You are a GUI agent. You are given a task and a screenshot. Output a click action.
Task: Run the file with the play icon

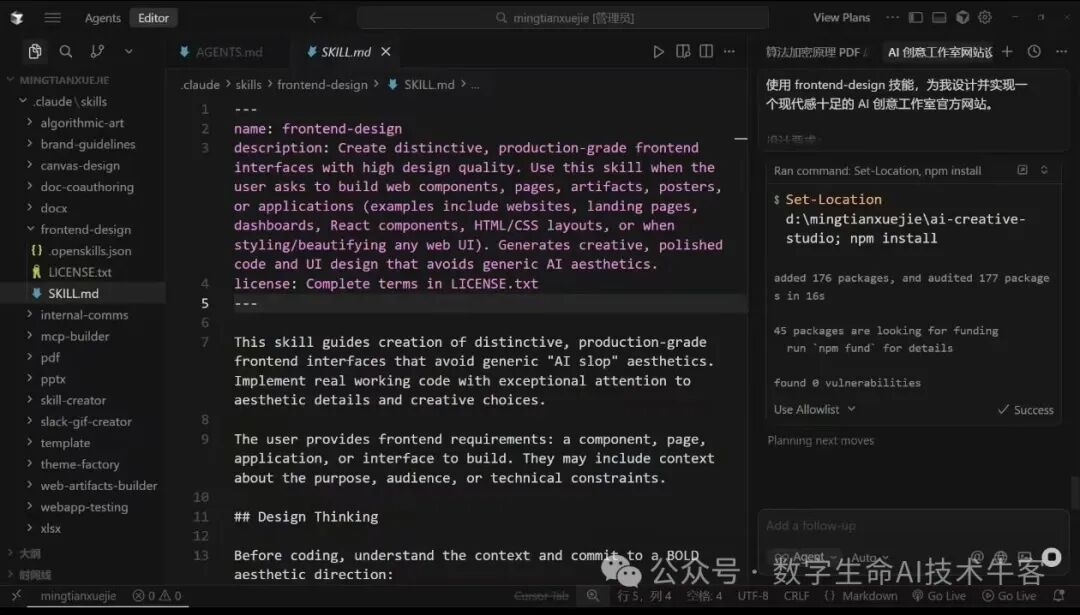pyautogui.click(x=658, y=52)
